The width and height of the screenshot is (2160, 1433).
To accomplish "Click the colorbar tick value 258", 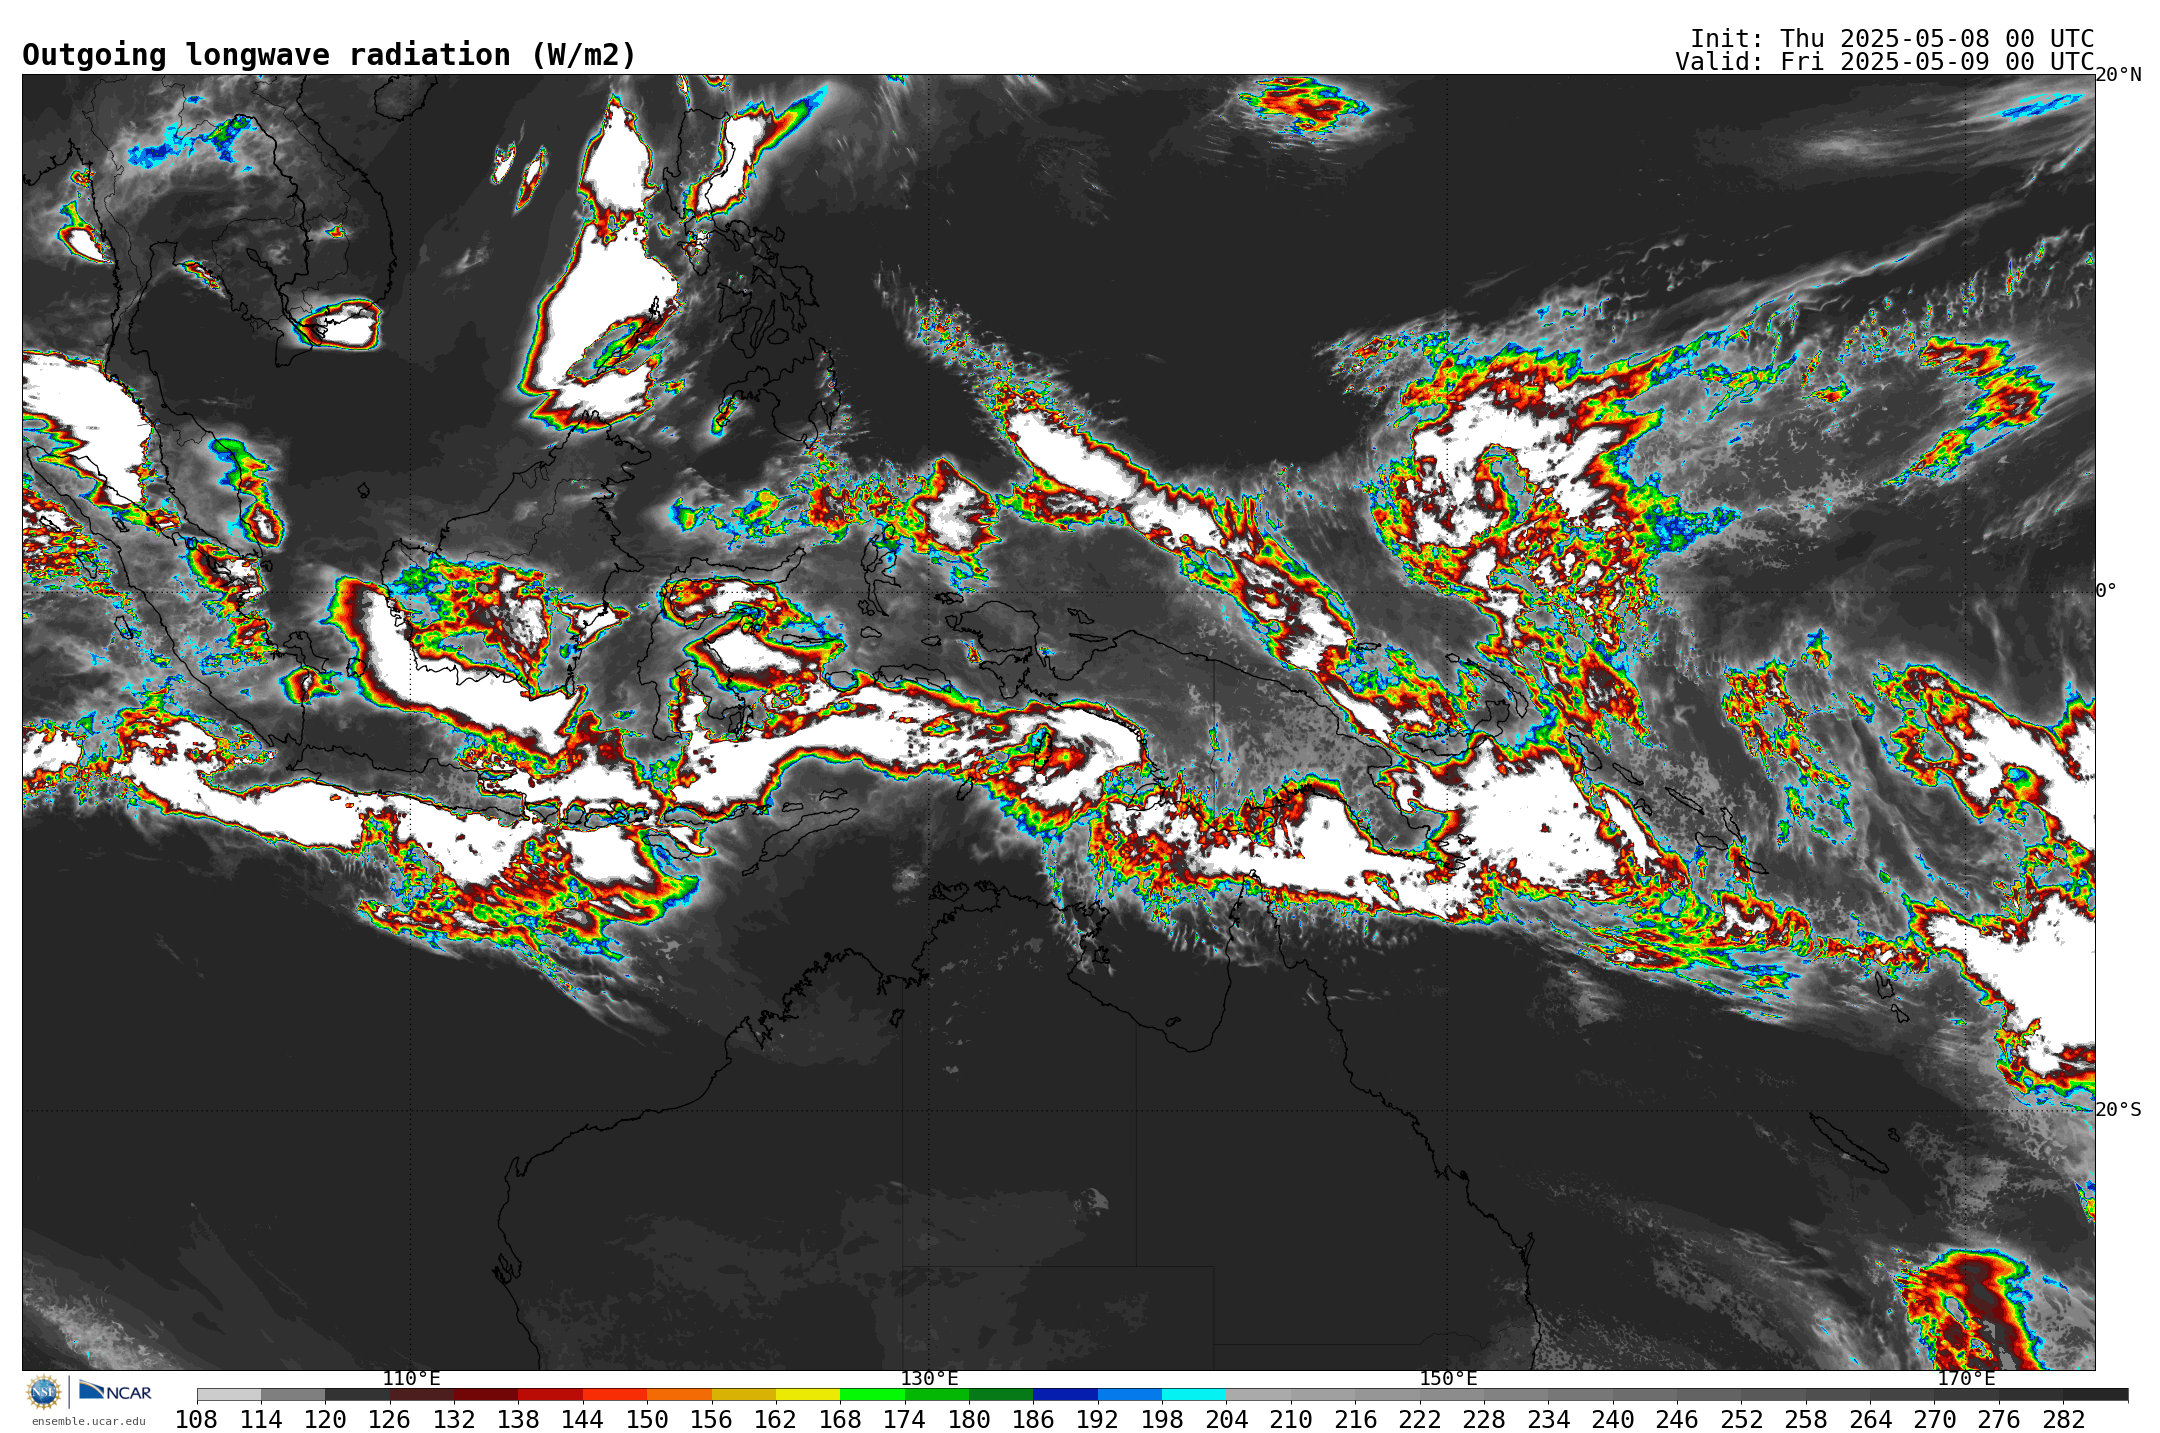I will (x=1806, y=1419).
